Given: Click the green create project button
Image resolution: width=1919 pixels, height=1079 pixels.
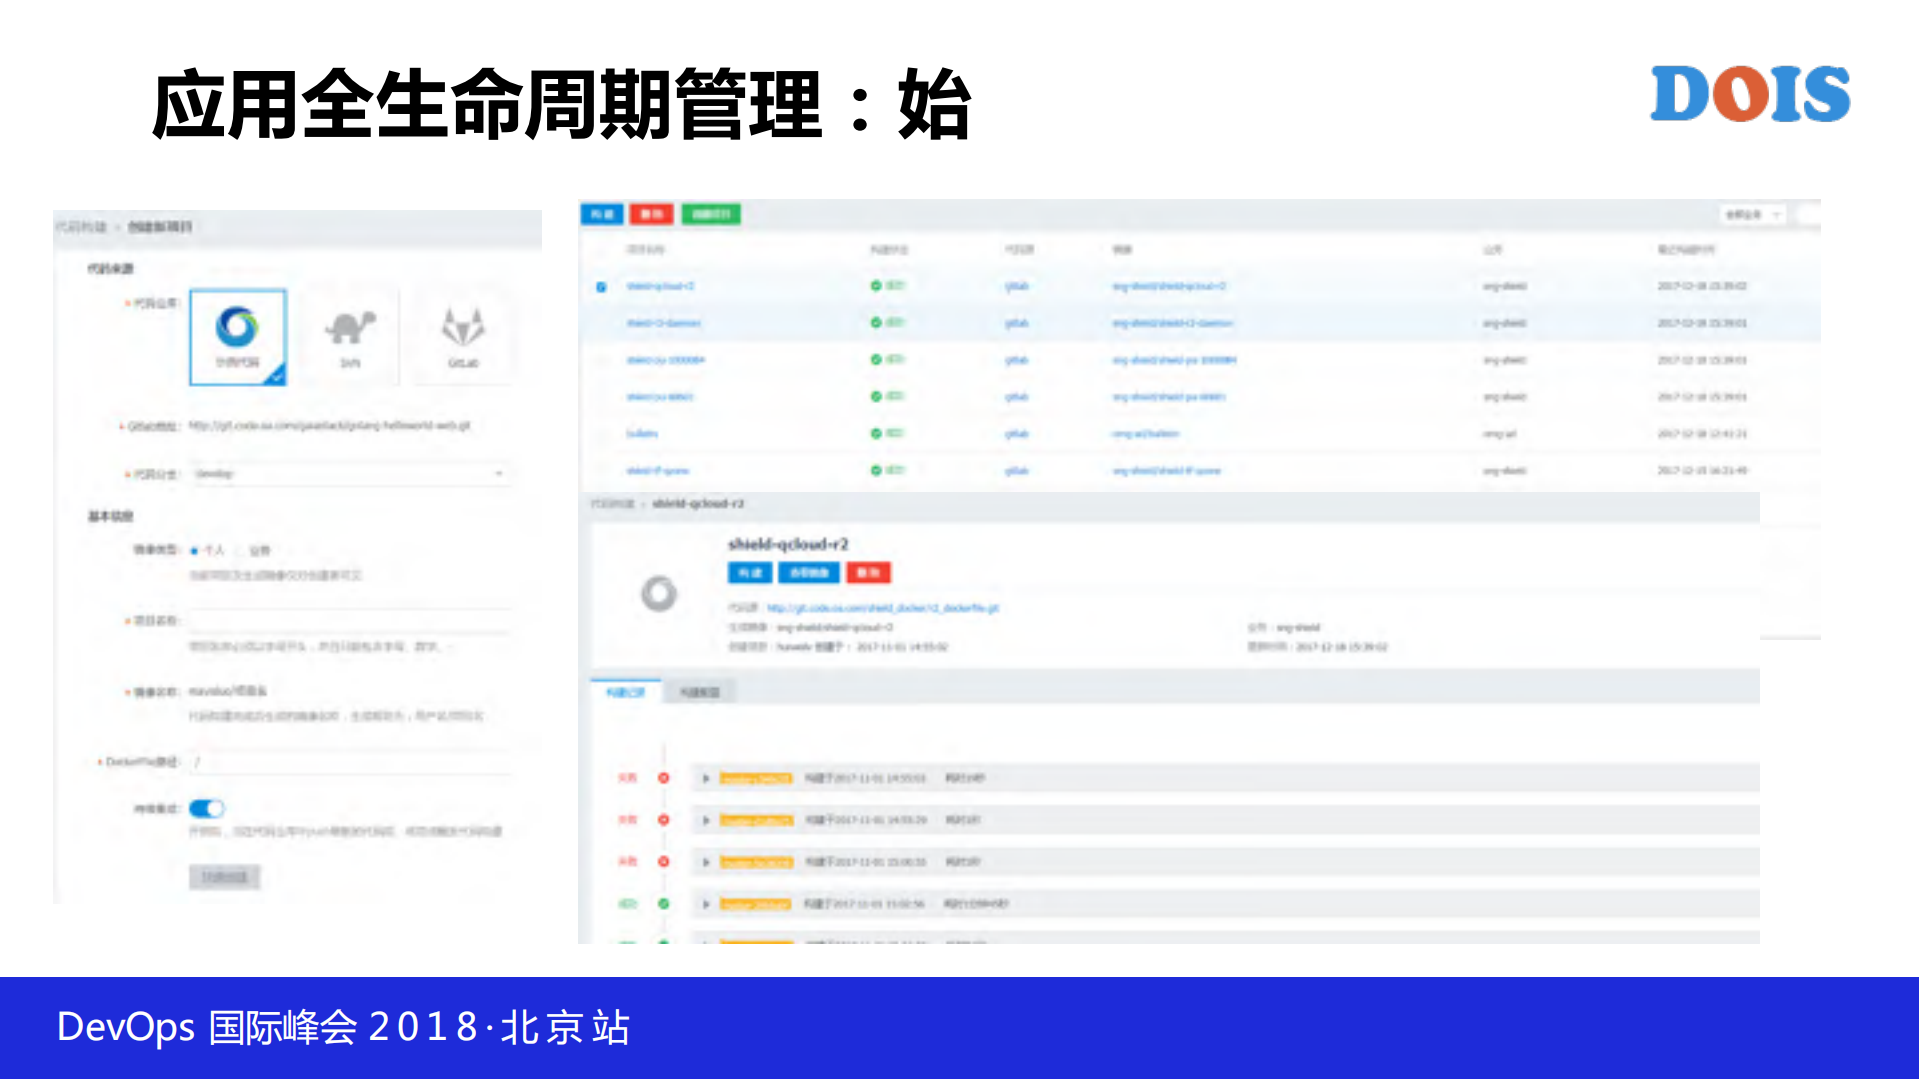Looking at the screenshot, I should click(x=709, y=213).
